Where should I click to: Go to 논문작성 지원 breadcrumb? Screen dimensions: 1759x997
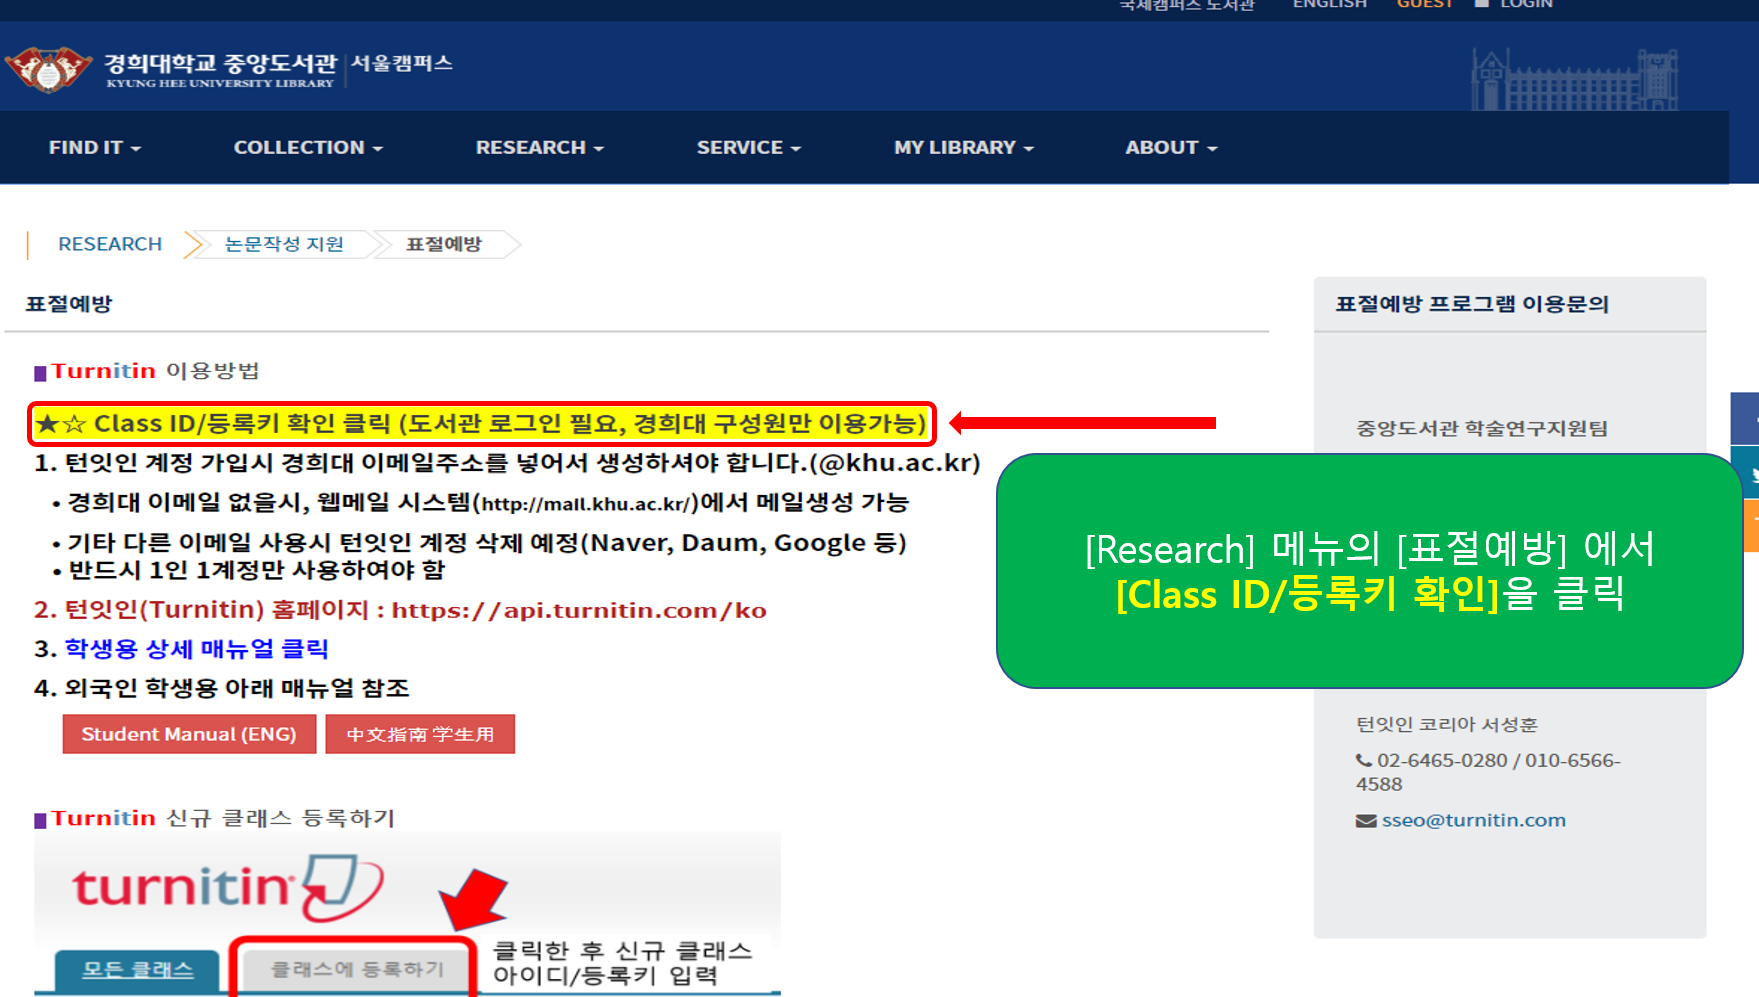pos(284,244)
